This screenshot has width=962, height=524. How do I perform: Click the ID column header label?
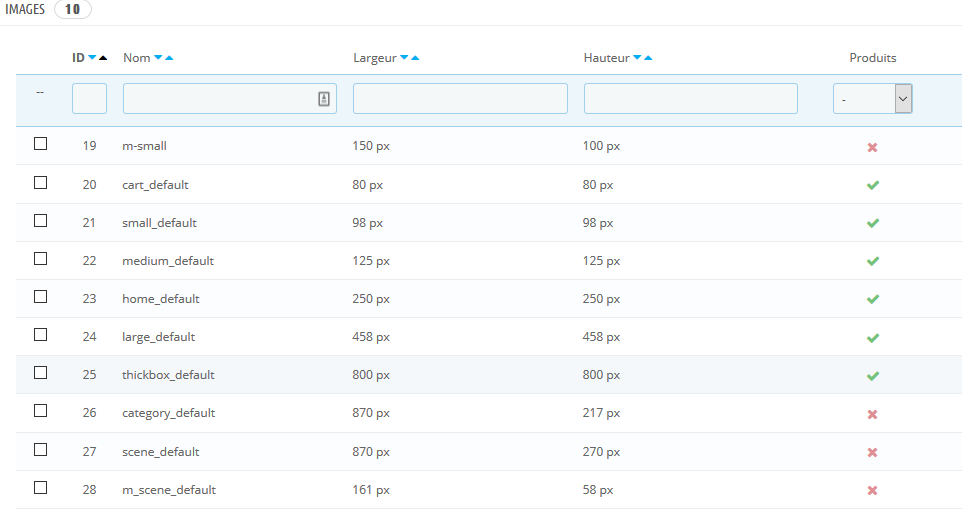[x=78, y=58]
